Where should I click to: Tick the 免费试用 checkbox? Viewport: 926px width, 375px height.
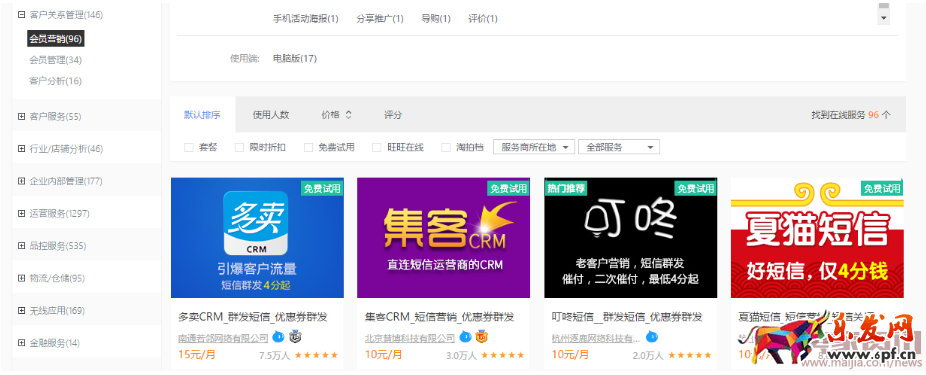pyautogui.click(x=308, y=148)
